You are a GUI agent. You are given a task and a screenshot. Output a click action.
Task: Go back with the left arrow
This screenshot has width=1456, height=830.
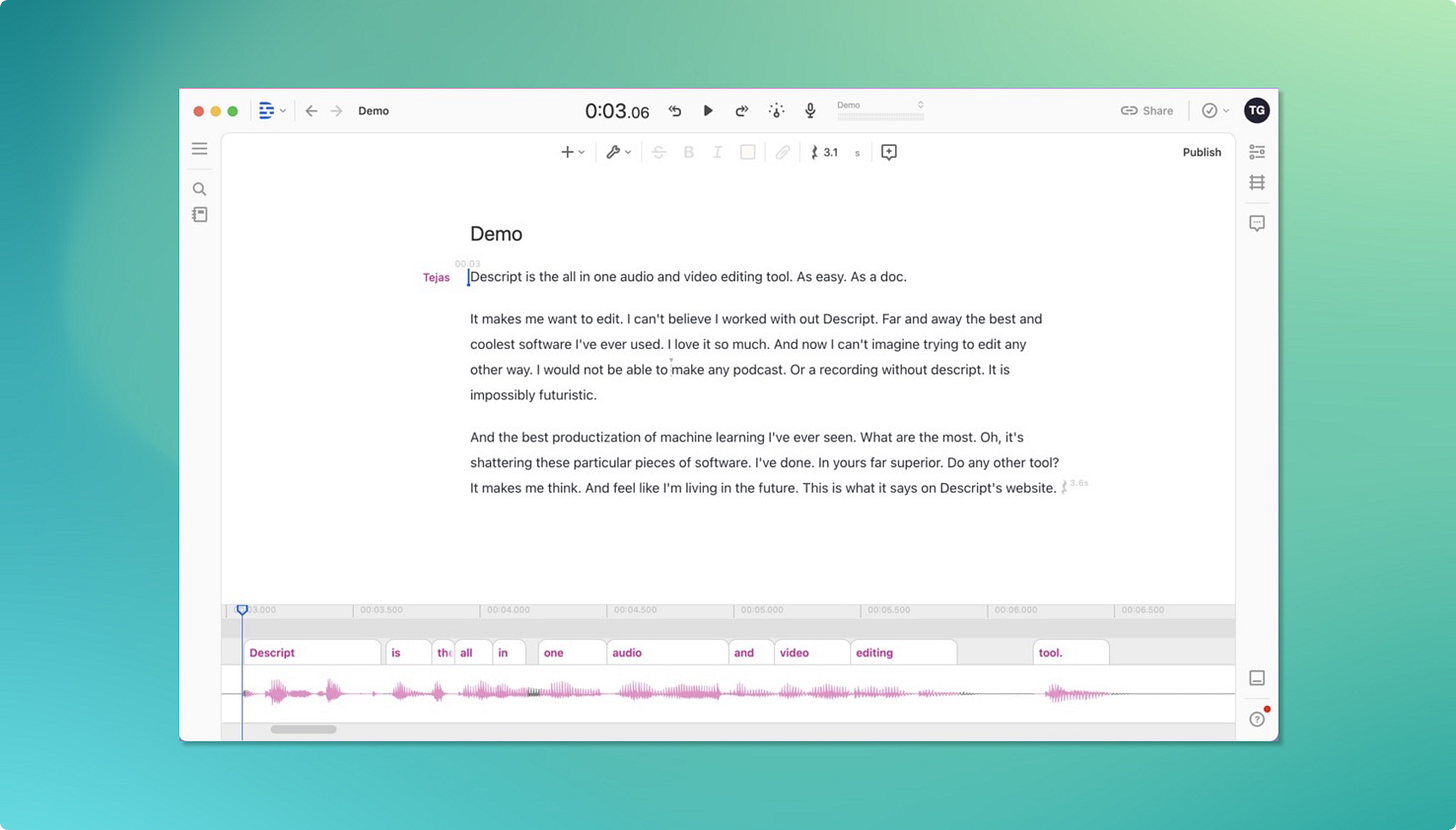click(311, 111)
